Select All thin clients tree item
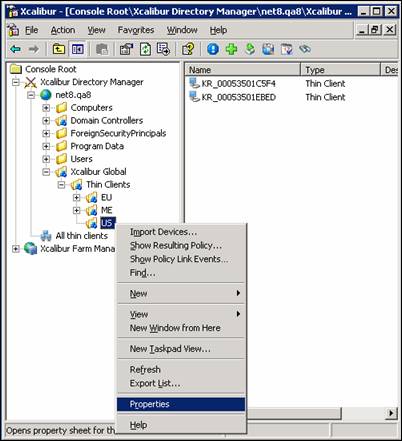402x441 pixels. pyautogui.click(x=81, y=236)
